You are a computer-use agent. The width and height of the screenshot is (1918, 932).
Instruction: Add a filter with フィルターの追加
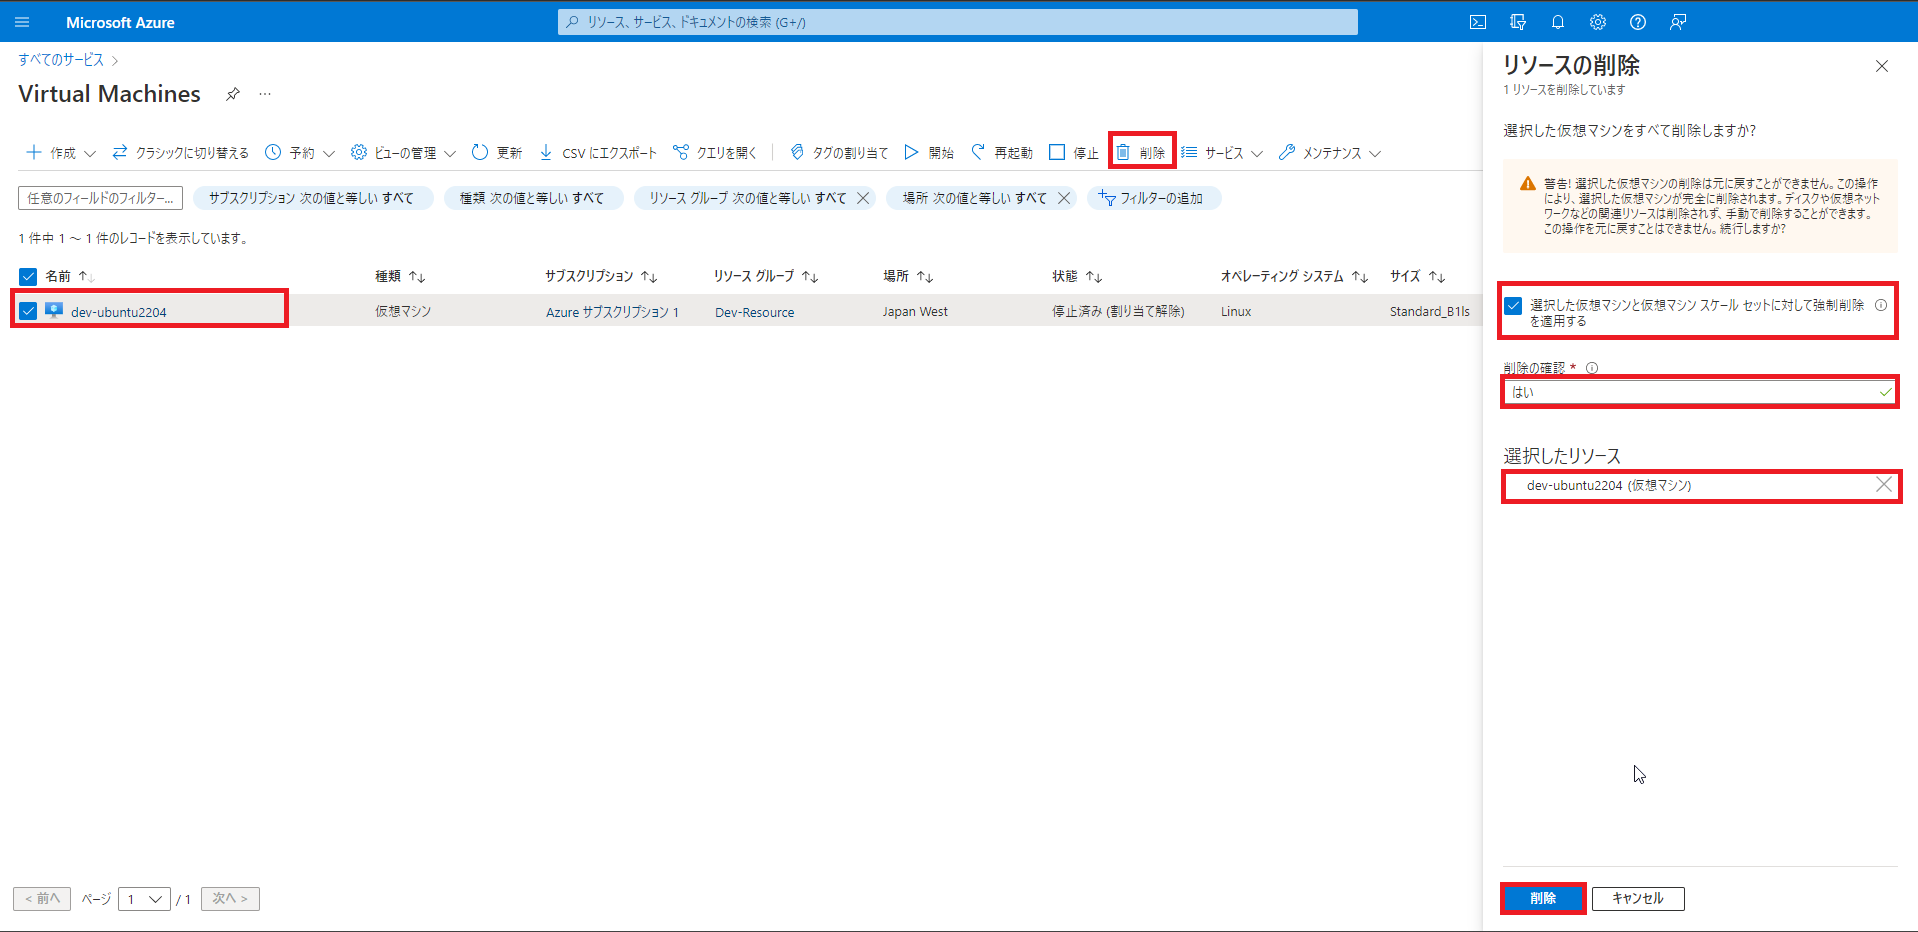click(1153, 198)
